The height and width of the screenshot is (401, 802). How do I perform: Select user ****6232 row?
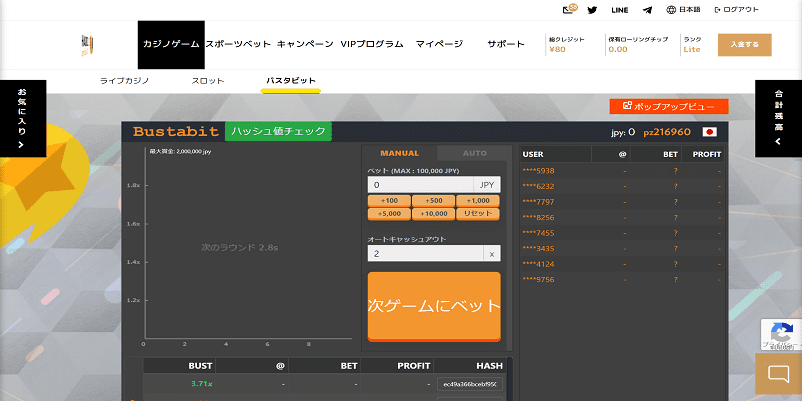[x=622, y=186]
